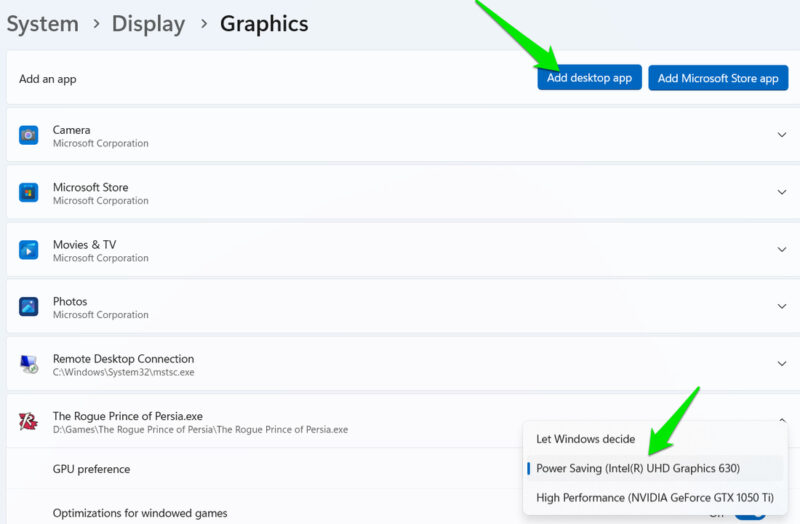Click the C:\Windows\System32\mstsc.exe path text

point(123,372)
